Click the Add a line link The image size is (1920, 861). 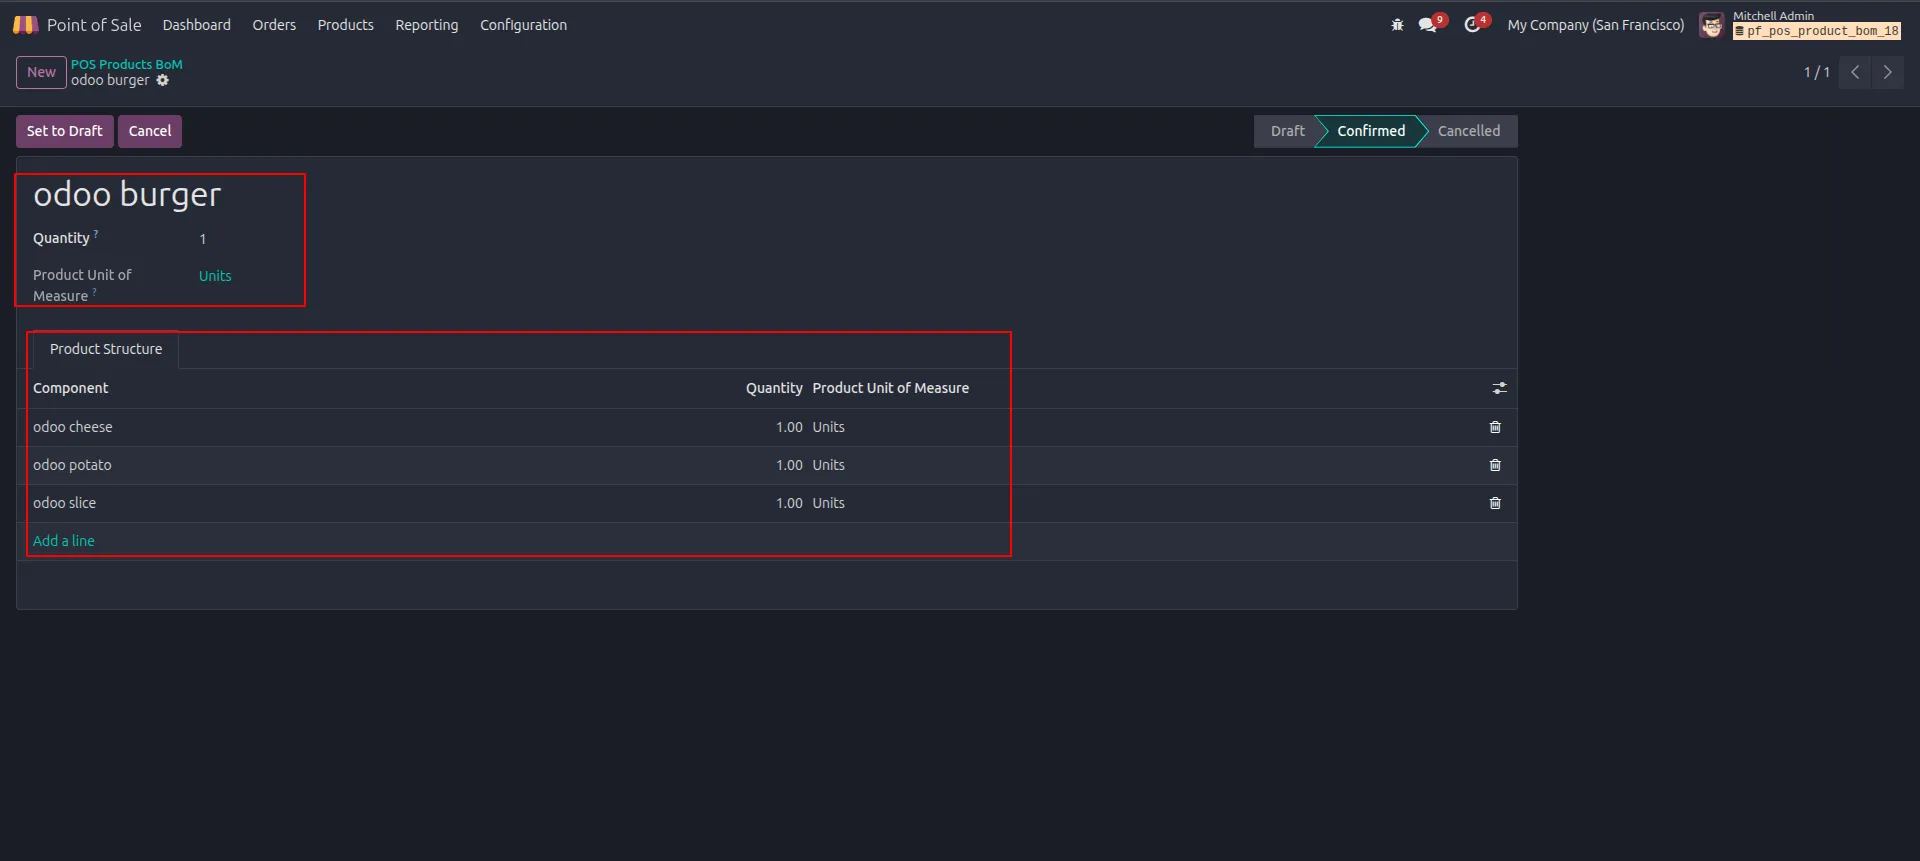[x=63, y=541]
